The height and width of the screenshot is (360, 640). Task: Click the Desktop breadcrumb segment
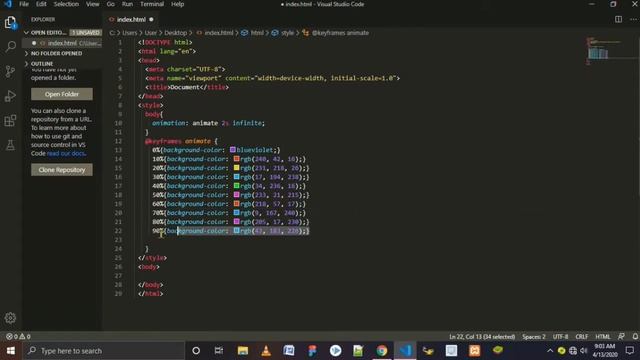tap(176, 33)
